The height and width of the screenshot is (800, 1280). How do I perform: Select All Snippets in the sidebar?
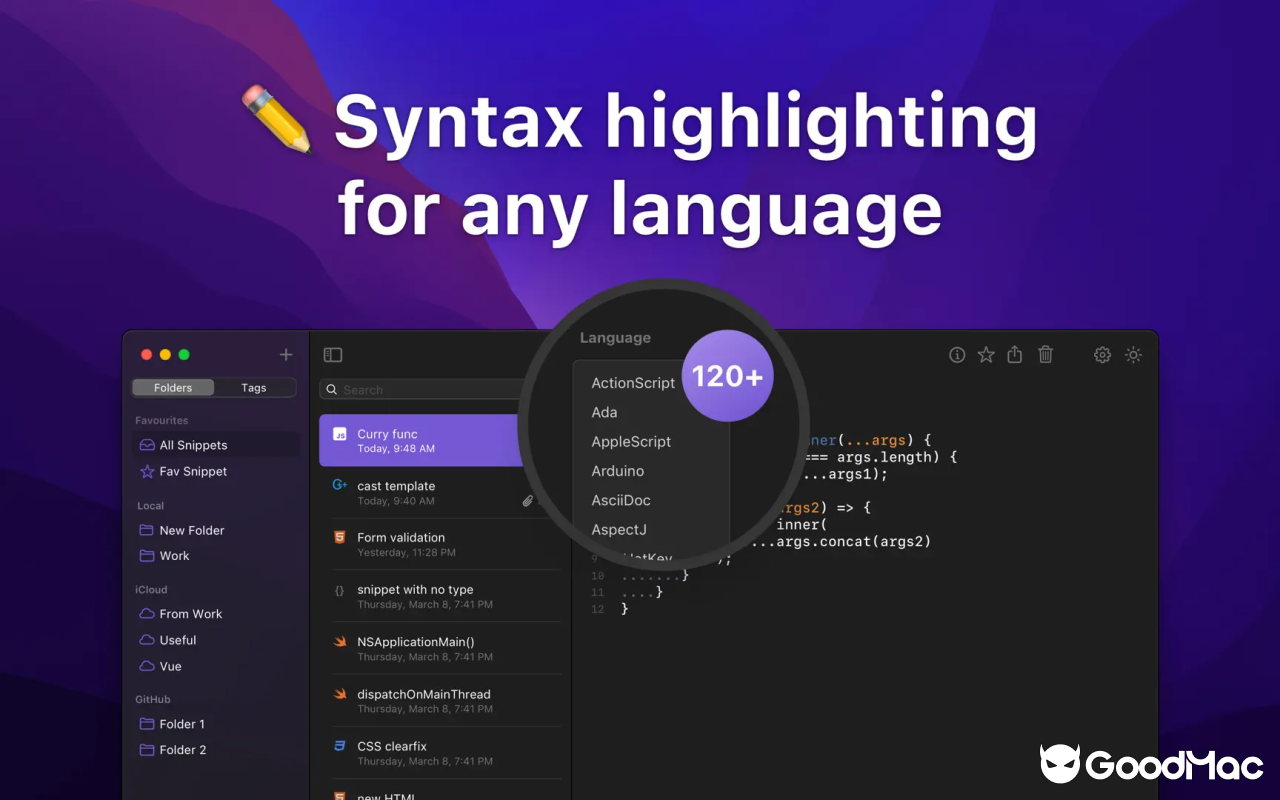tap(193, 445)
